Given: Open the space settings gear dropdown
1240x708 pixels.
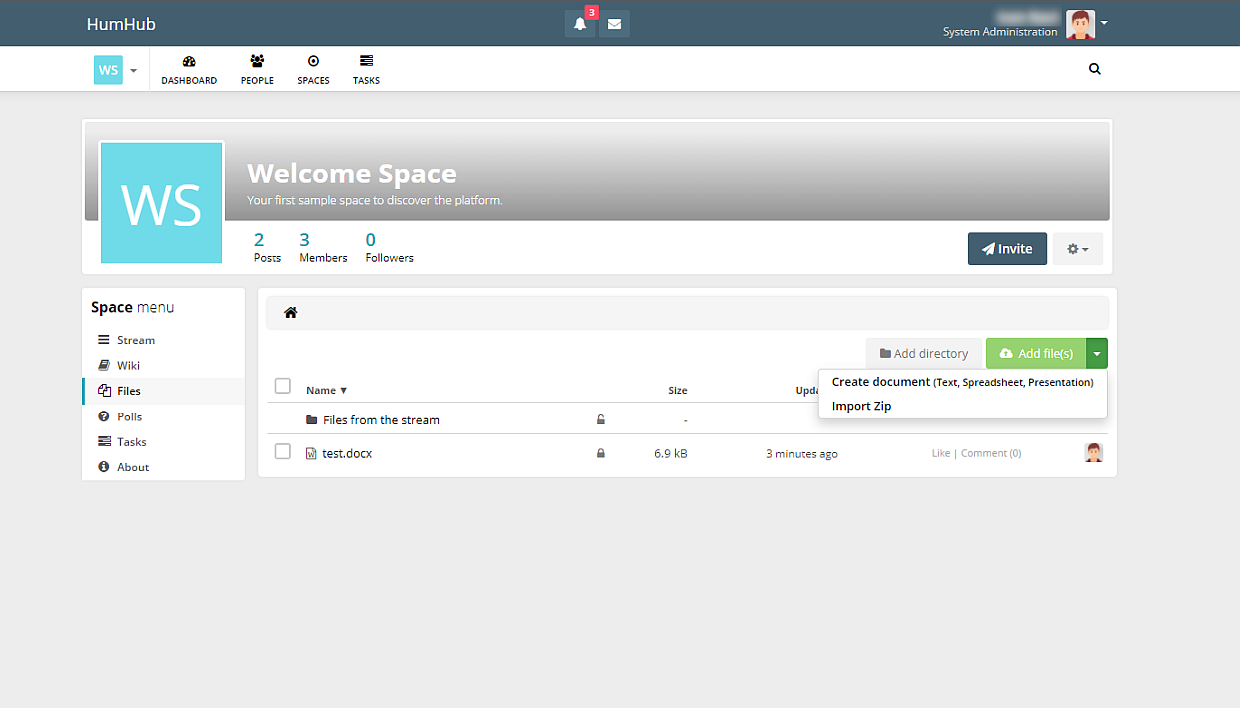Looking at the screenshot, I should pos(1077,248).
